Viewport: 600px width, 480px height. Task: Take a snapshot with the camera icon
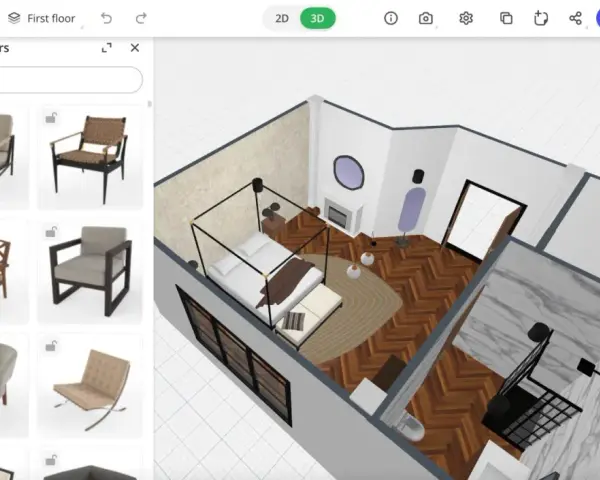pyautogui.click(x=426, y=18)
